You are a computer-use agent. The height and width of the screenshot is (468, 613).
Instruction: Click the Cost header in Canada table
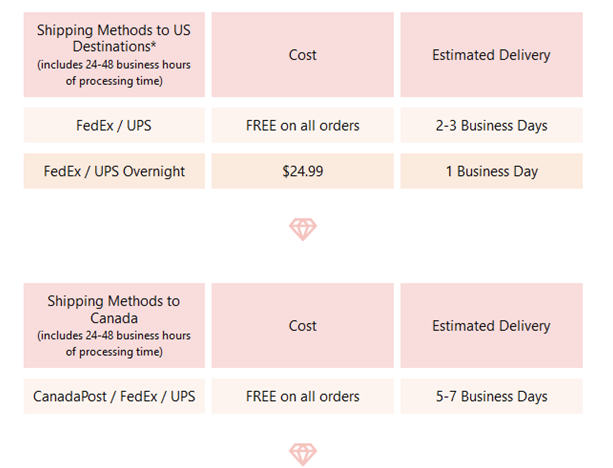(303, 325)
